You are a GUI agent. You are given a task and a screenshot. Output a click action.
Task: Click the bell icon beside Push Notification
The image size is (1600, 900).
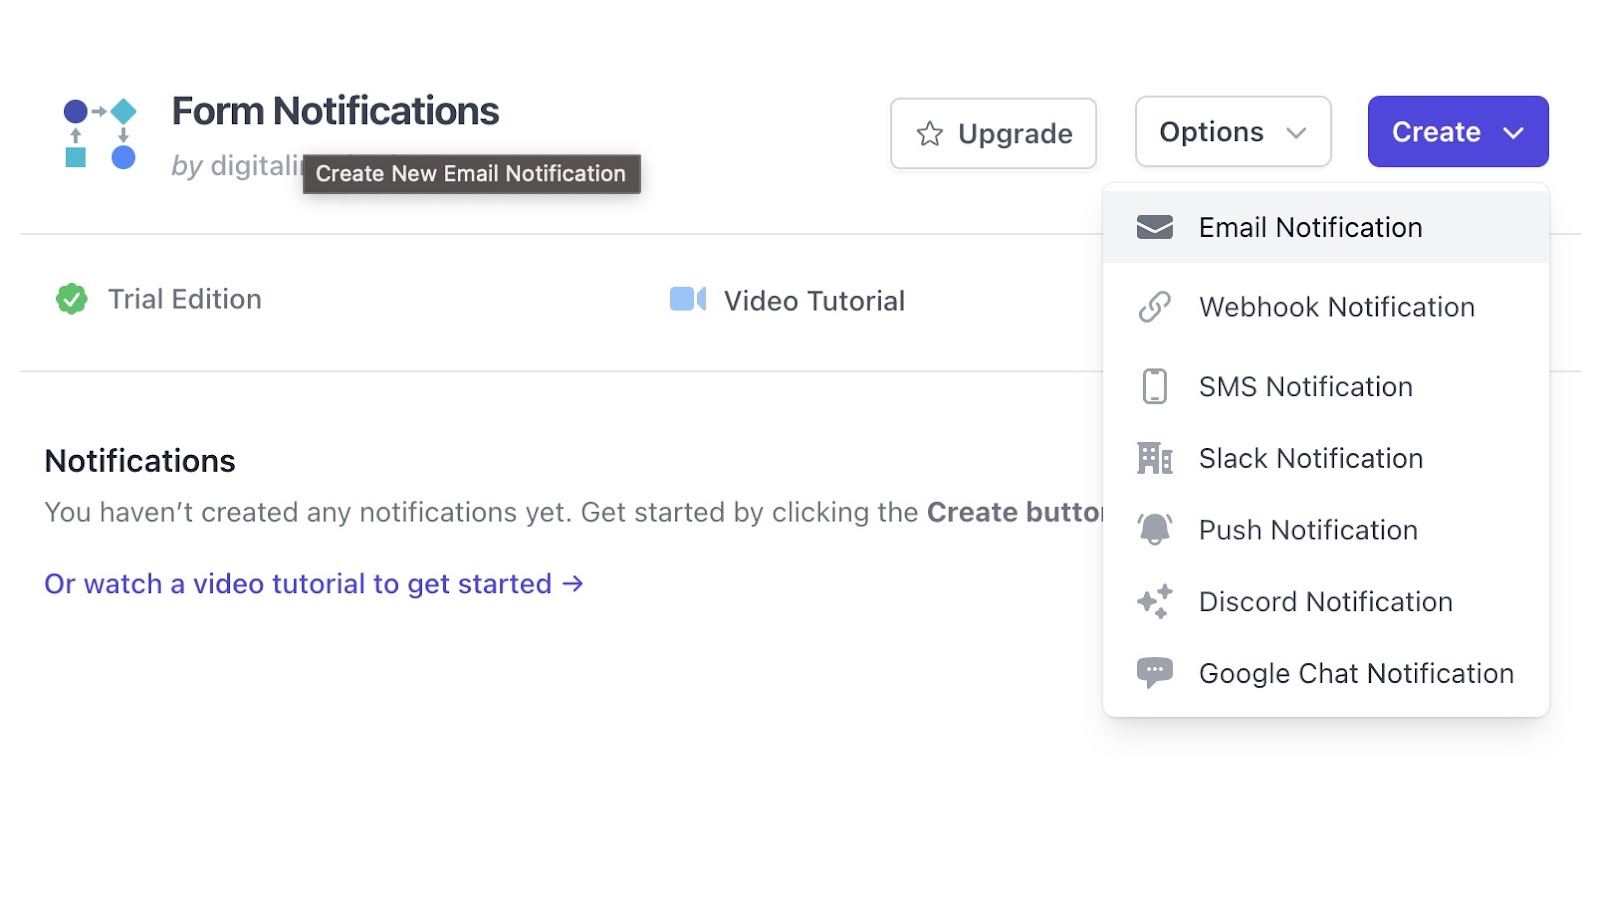coord(1154,529)
